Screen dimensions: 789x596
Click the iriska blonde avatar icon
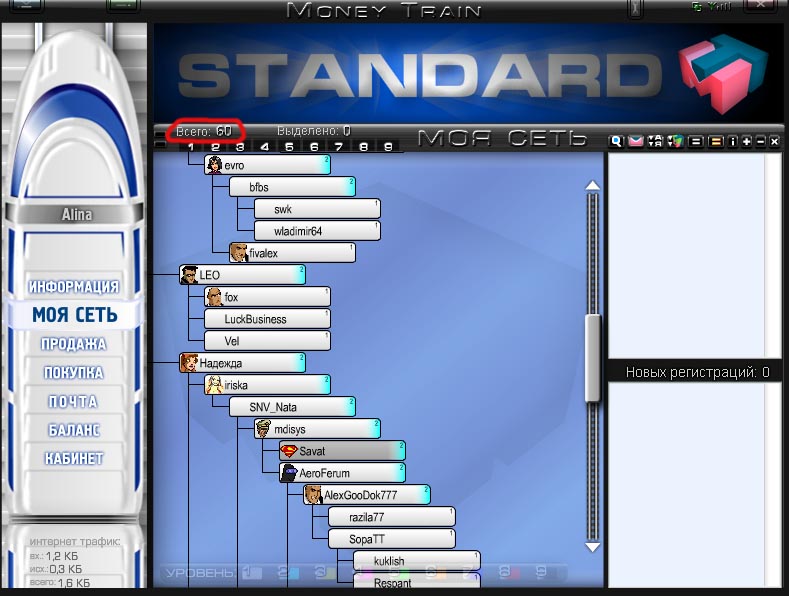[x=214, y=385]
